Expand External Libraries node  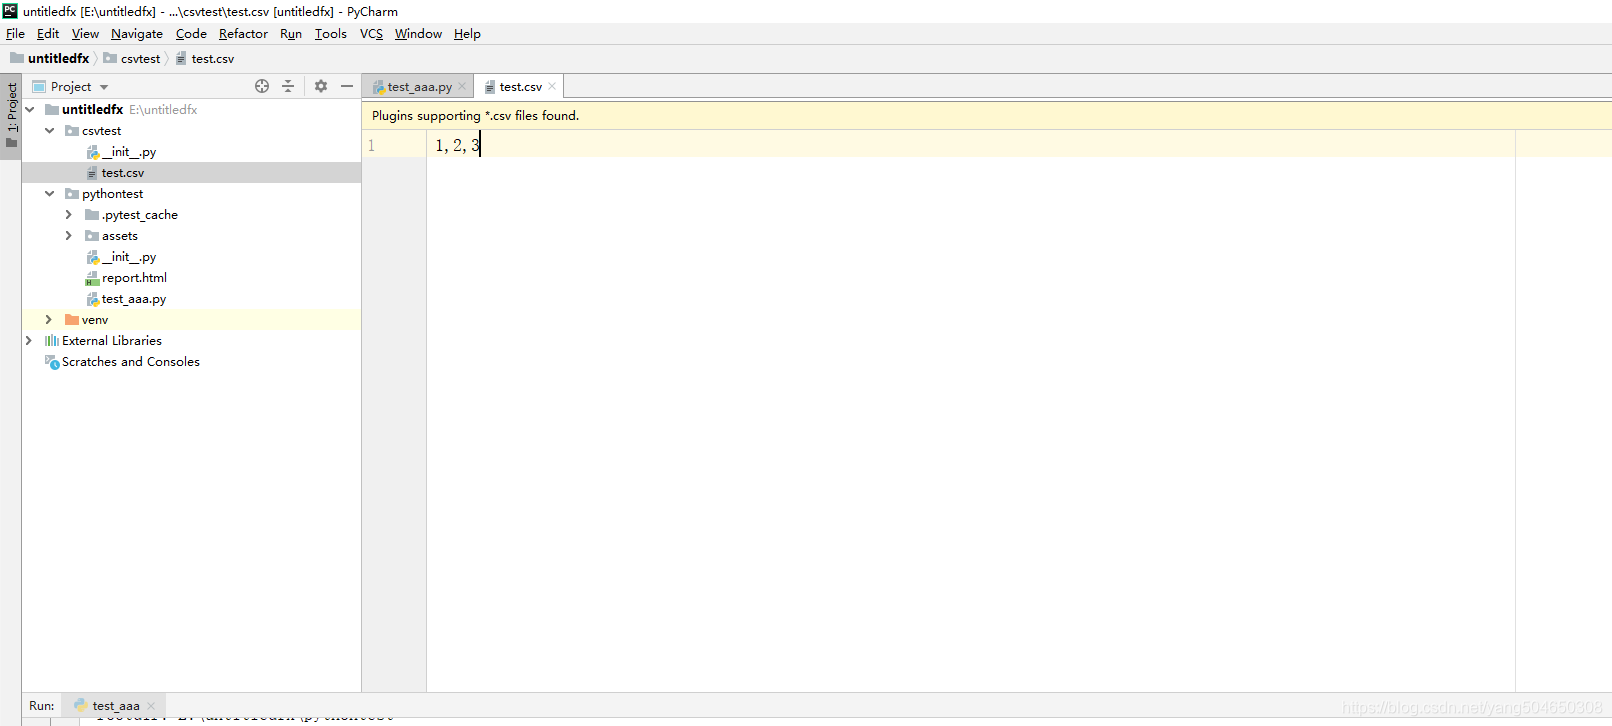[29, 341]
